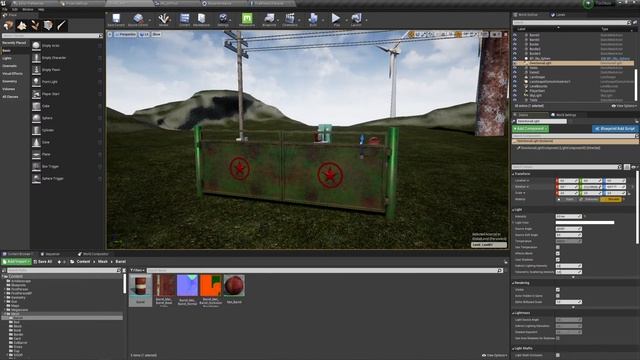Select the red sphere material thumbnail
This screenshot has height=360, width=640.
pyautogui.click(x=234, y=285)
